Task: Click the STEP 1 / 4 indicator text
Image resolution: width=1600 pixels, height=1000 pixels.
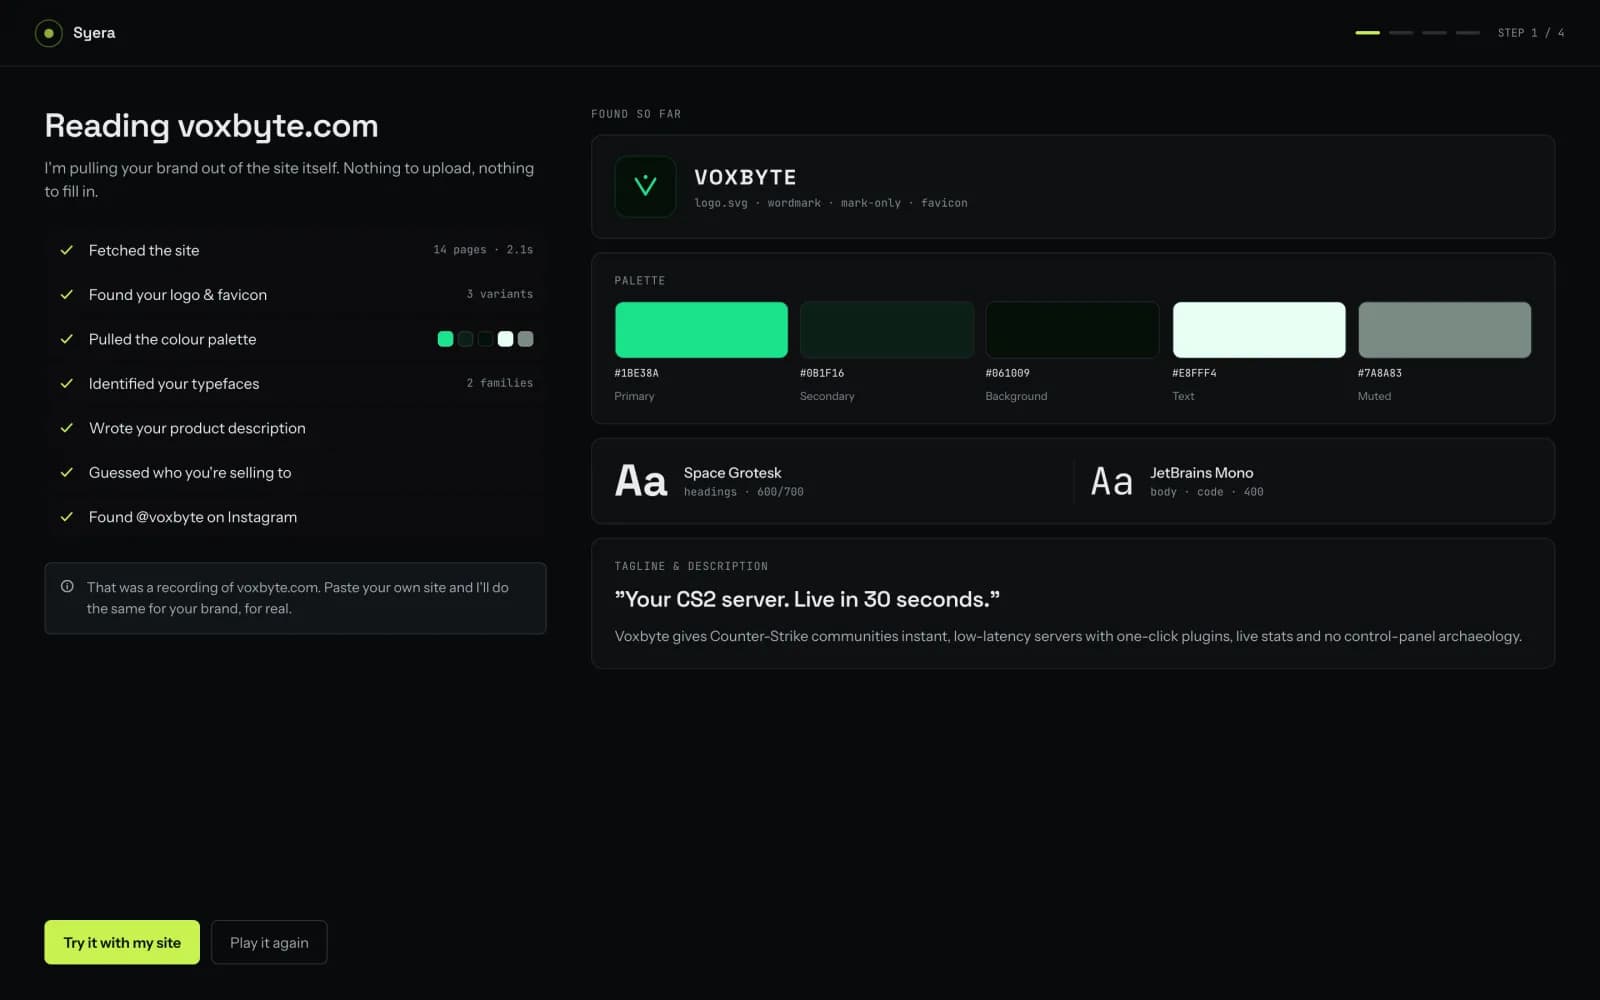Action: (1531, 33)
